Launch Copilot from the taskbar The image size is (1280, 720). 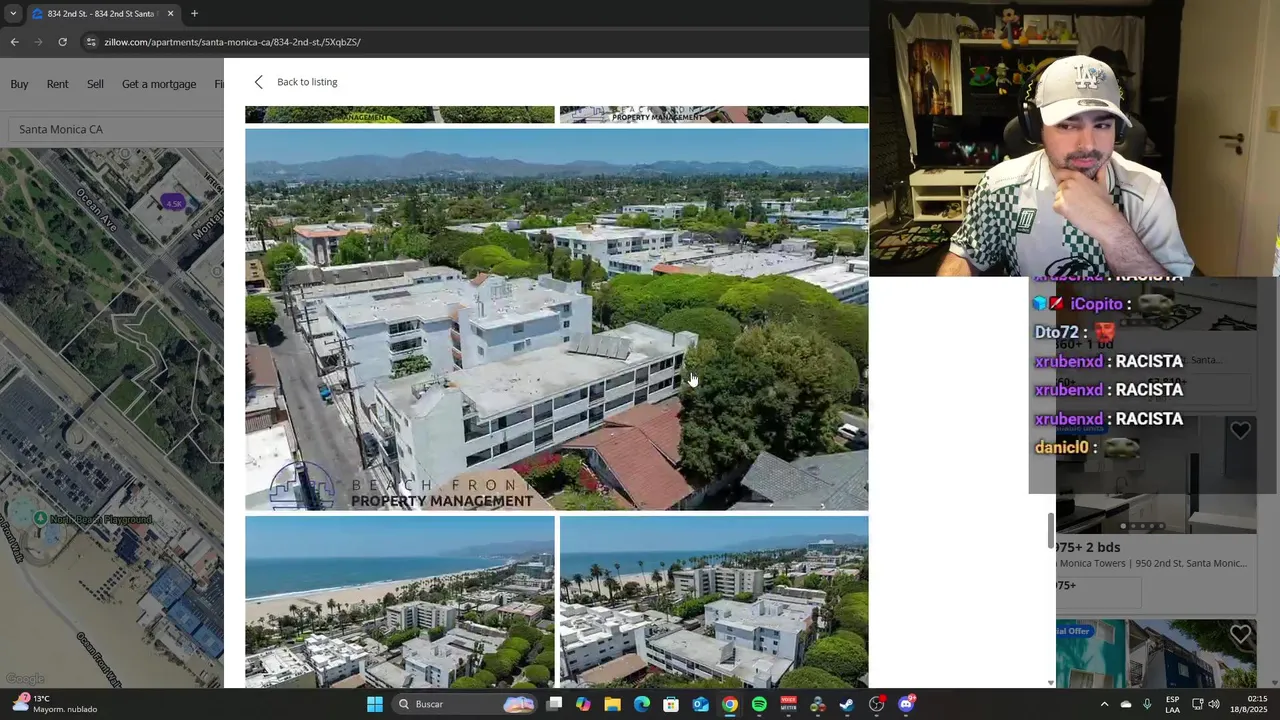click(583, 704)
